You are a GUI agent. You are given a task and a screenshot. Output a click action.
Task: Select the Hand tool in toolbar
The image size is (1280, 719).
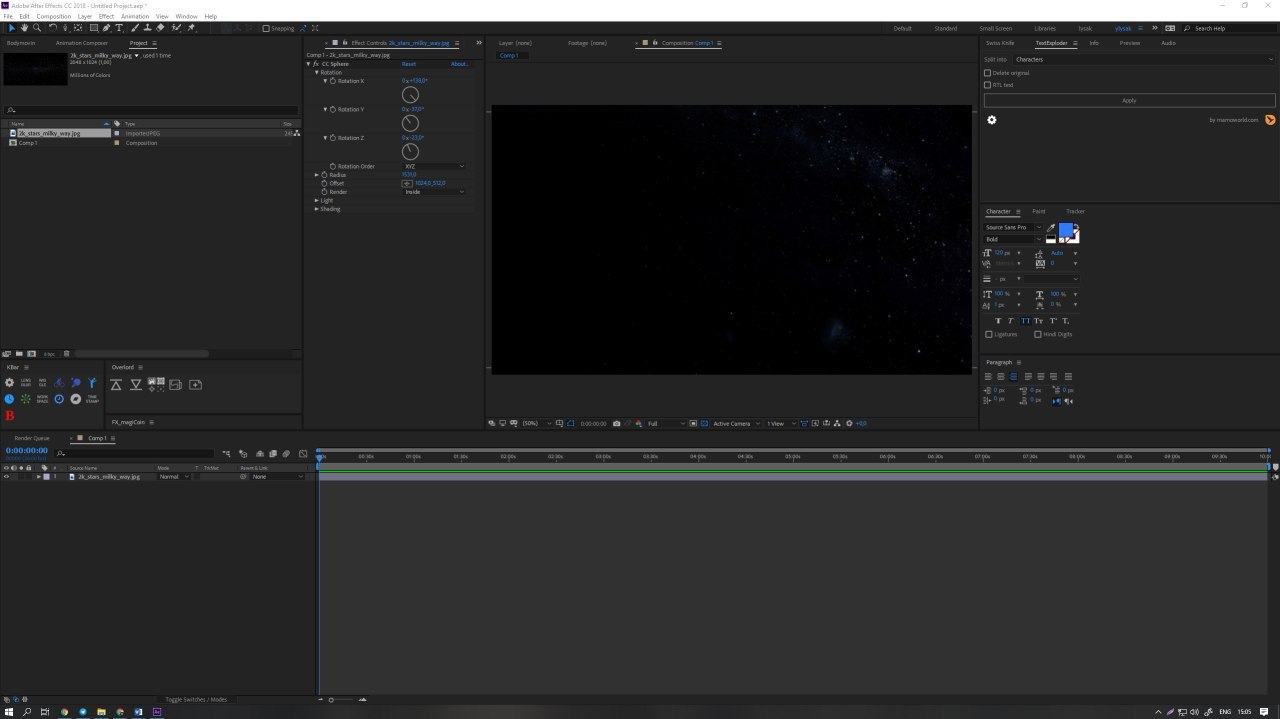(x=24, y=28)
